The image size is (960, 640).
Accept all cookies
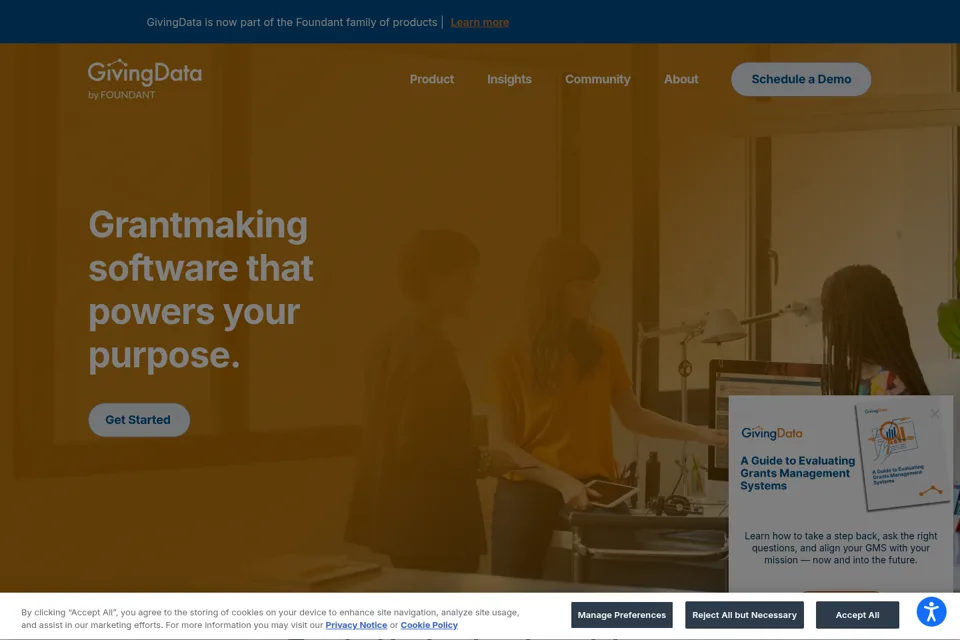click(857, 615)
